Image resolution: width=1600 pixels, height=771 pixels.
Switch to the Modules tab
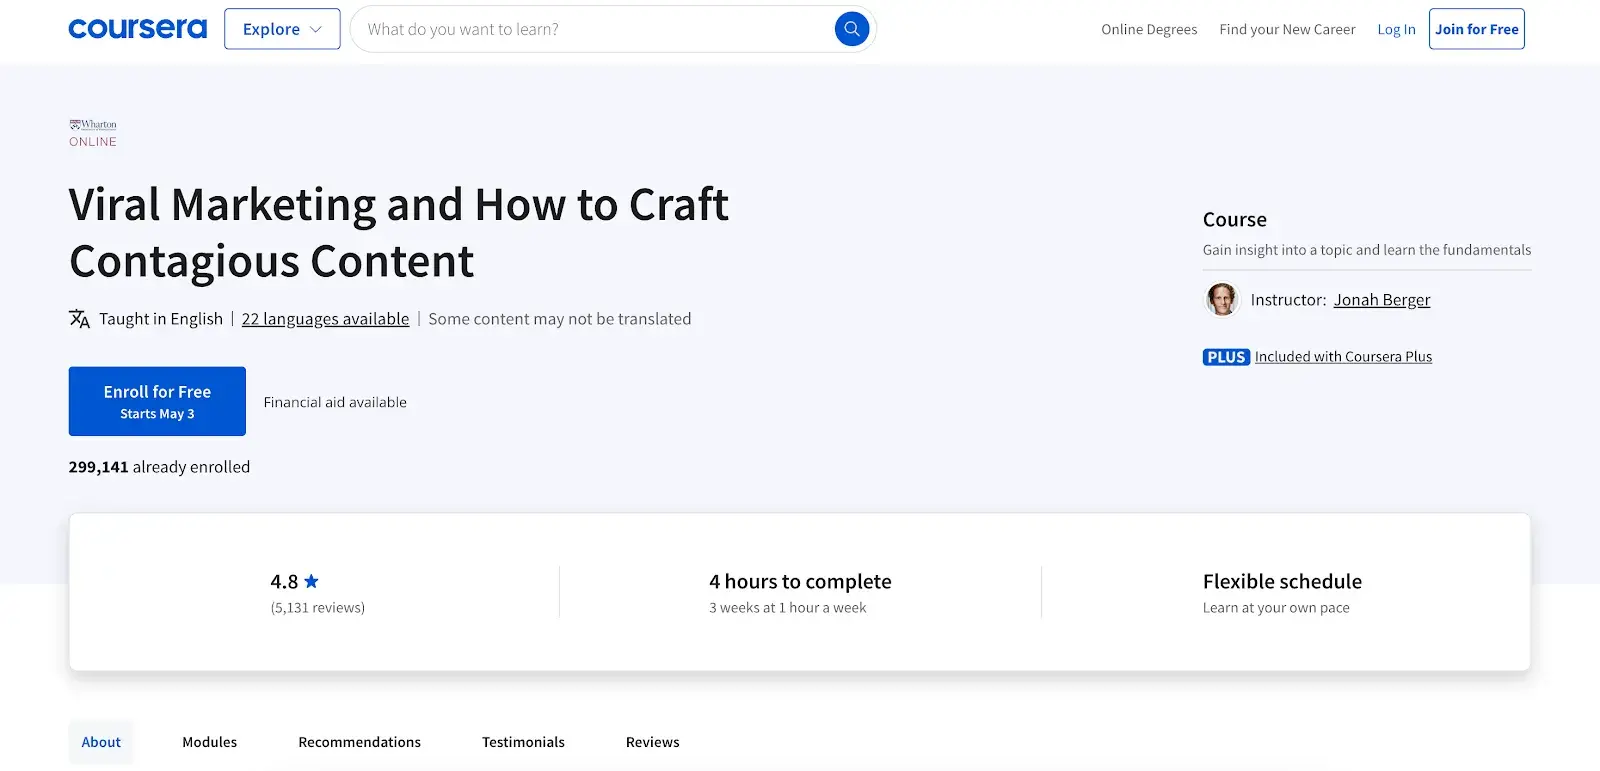click(209, 742)
